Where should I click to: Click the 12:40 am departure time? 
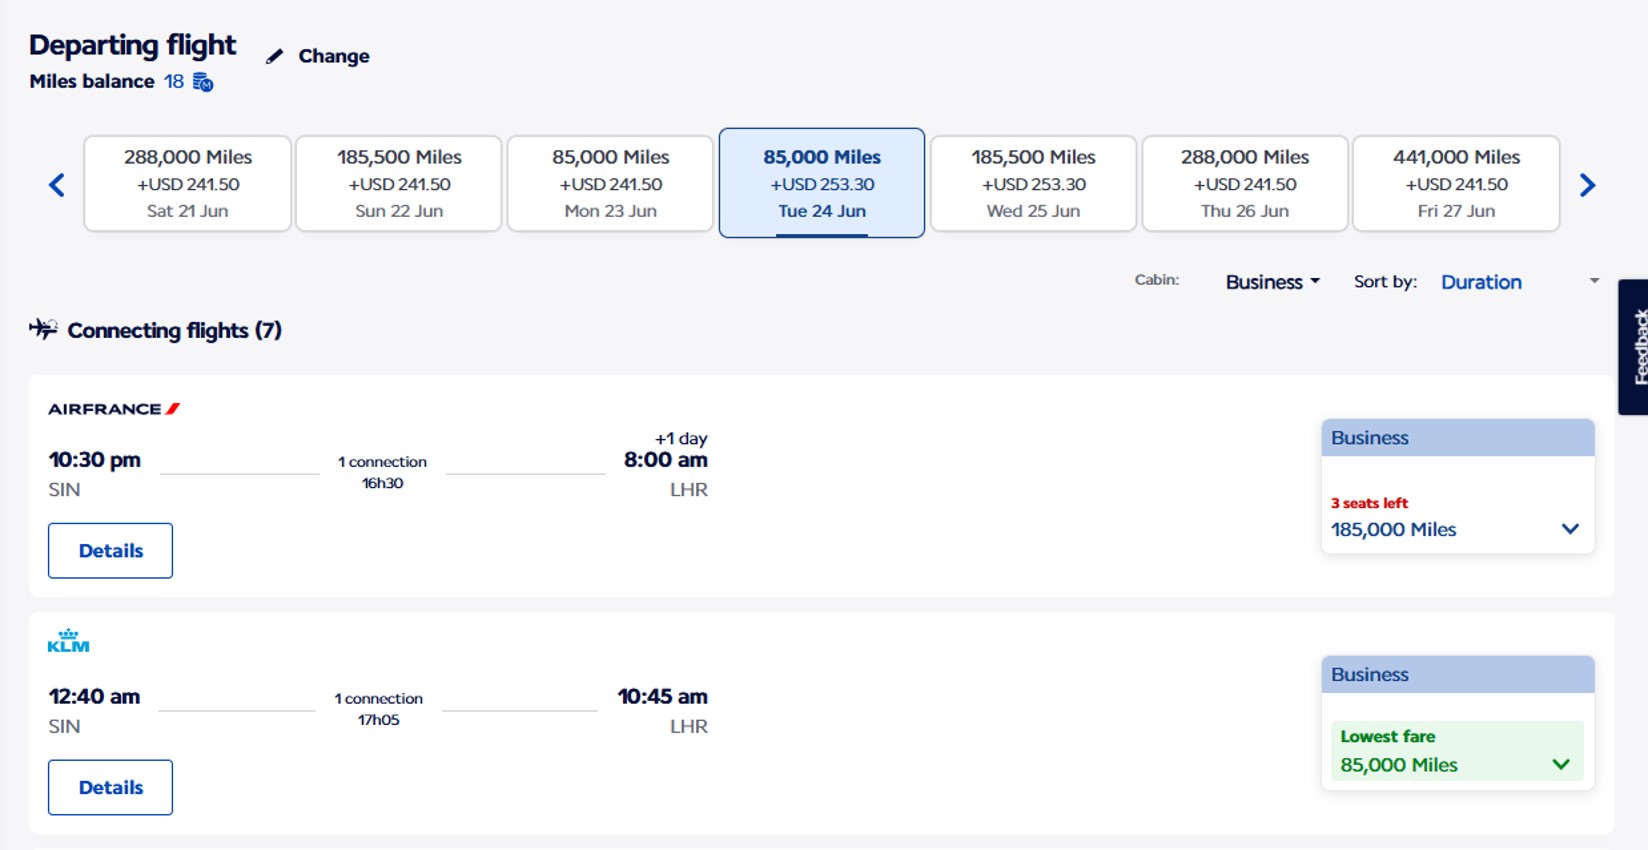click(94, 696)
